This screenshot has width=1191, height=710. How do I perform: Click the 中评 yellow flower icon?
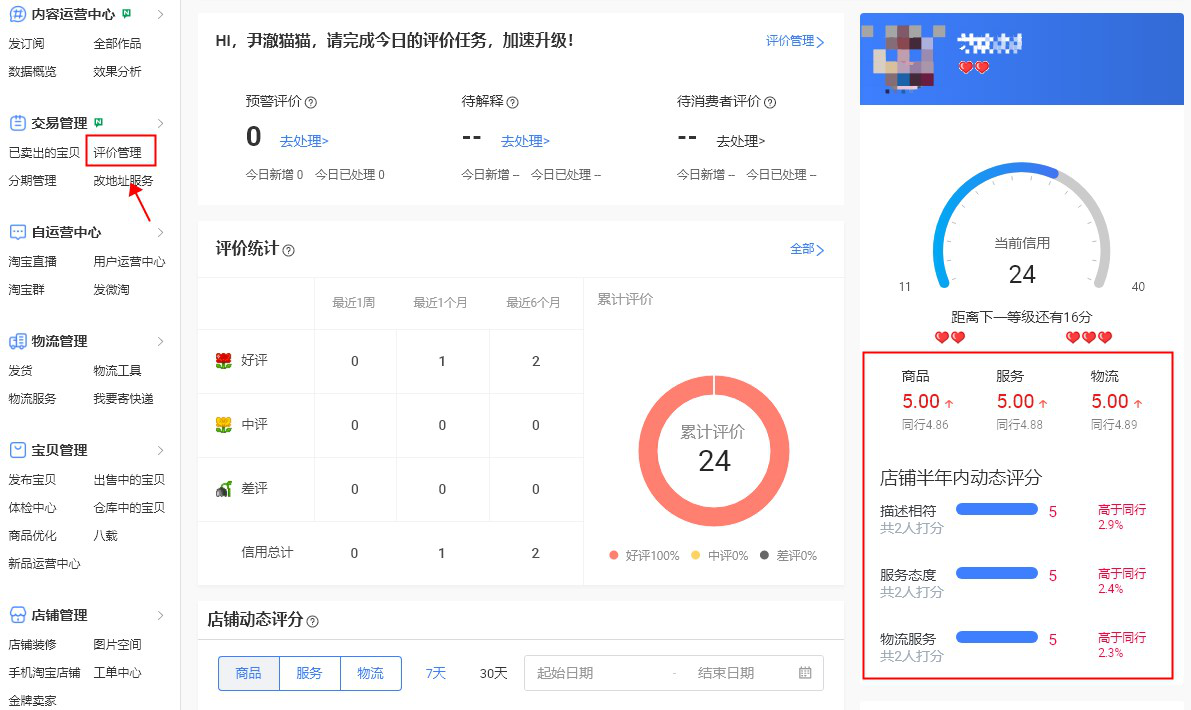pyautogui.click(x=223, y=424)
